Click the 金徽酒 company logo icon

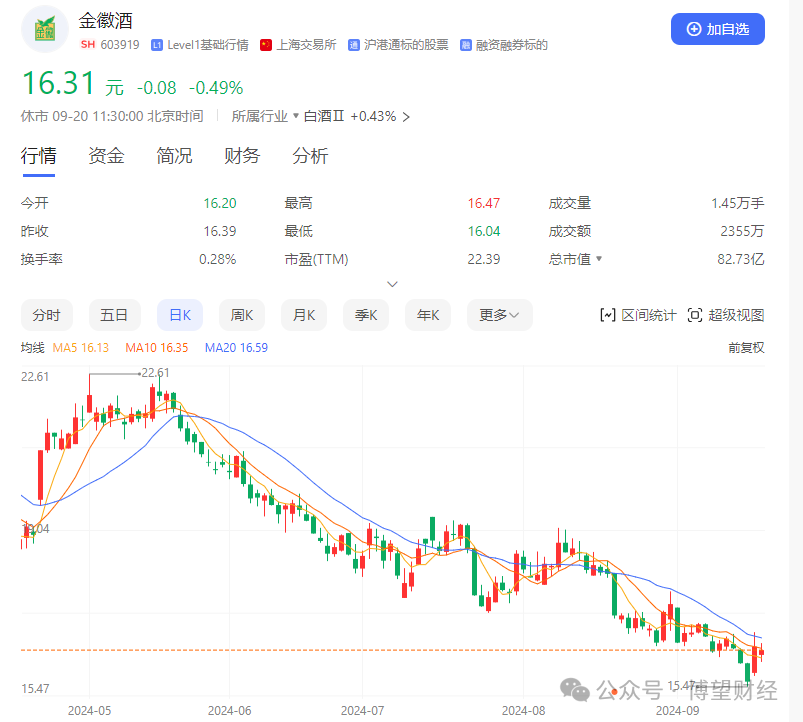click(x=45, y=30)
